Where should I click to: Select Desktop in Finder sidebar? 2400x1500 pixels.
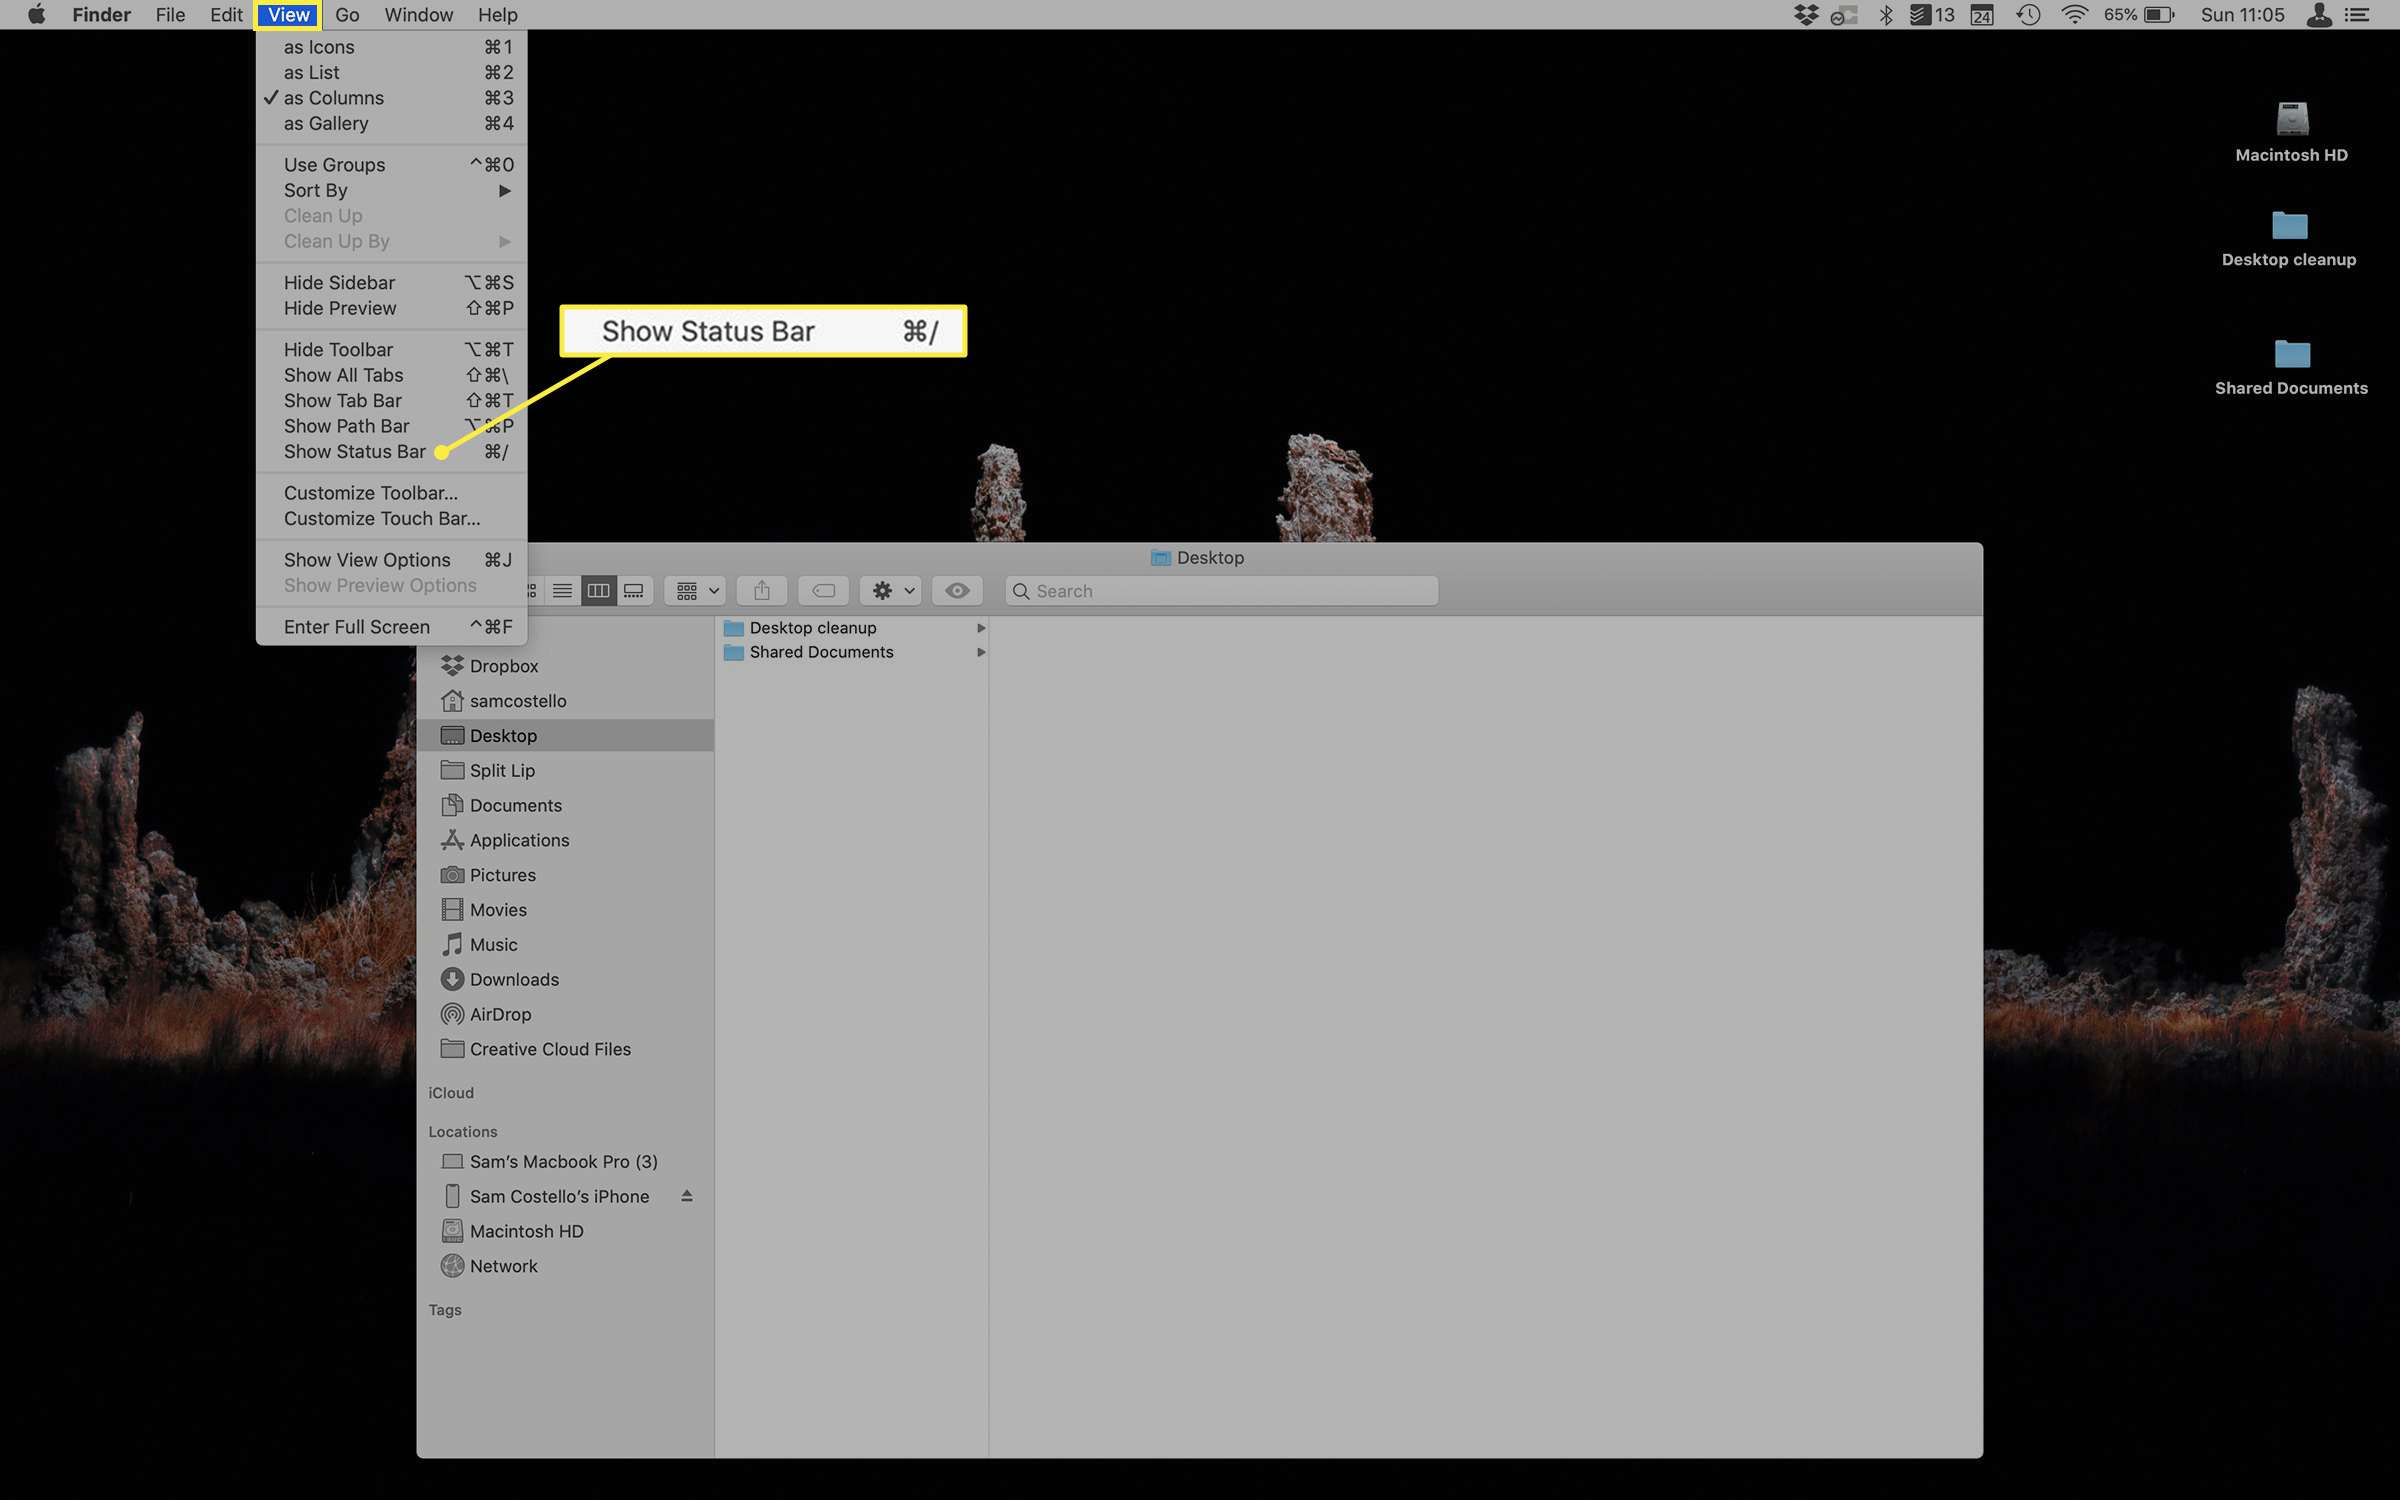coord(503,734)
